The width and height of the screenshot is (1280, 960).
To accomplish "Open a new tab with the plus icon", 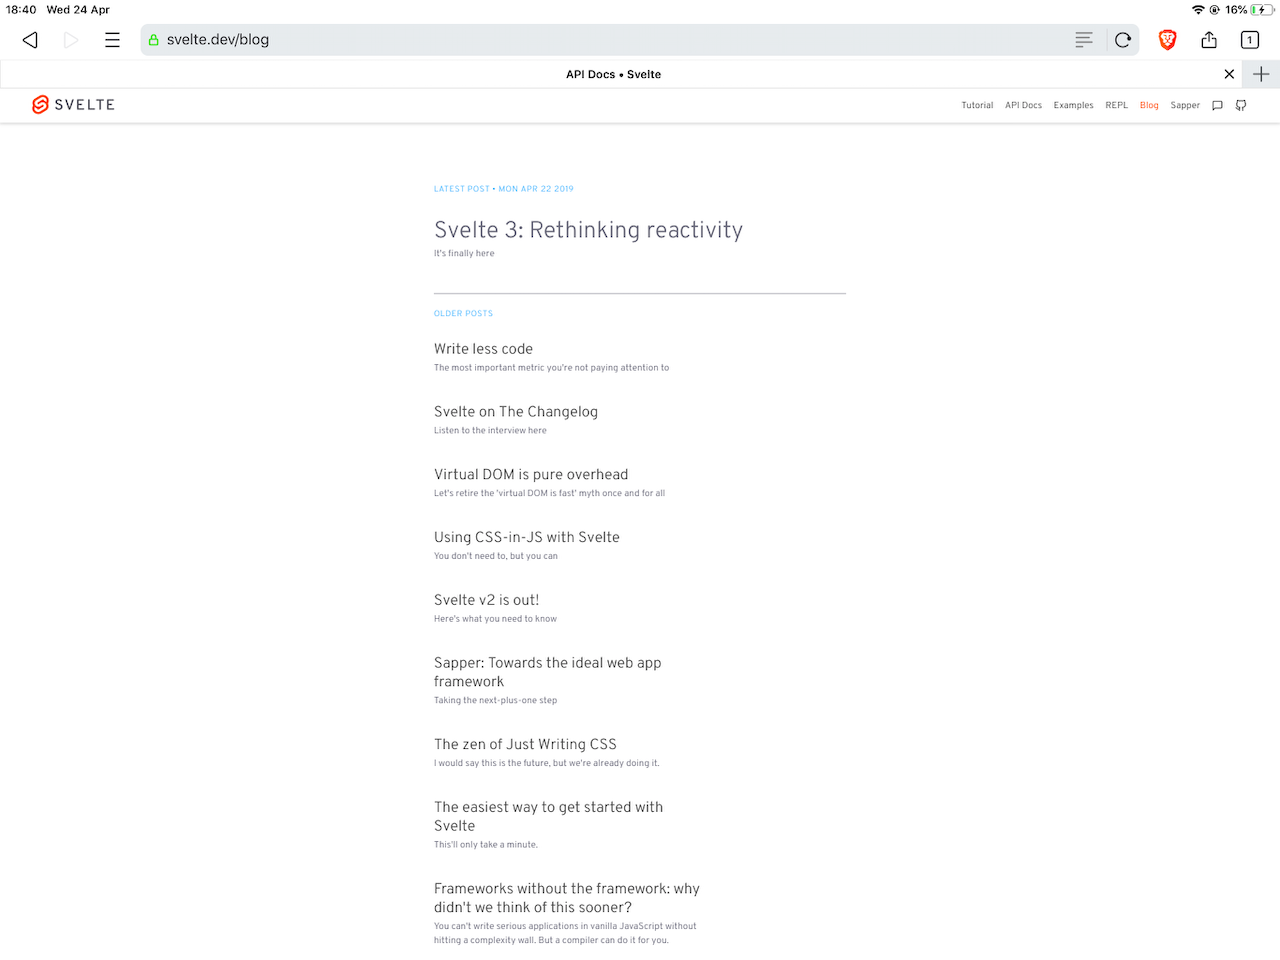I will (x=1260, y=74).
